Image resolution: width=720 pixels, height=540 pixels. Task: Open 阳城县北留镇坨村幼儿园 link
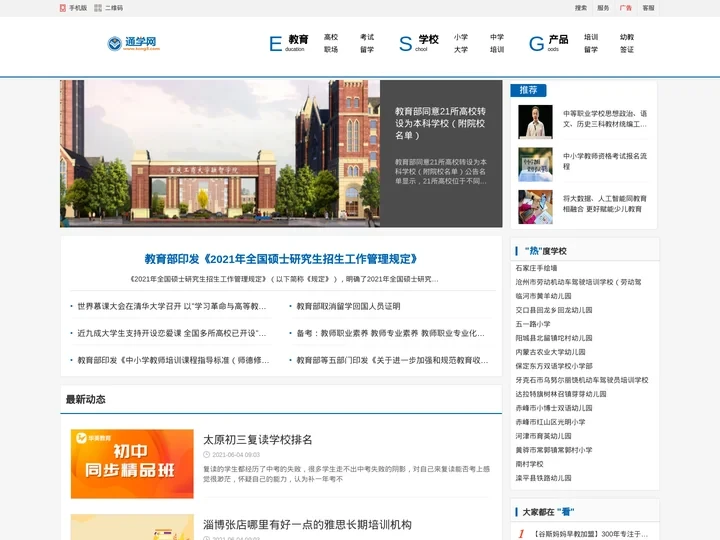click(554, 338)
